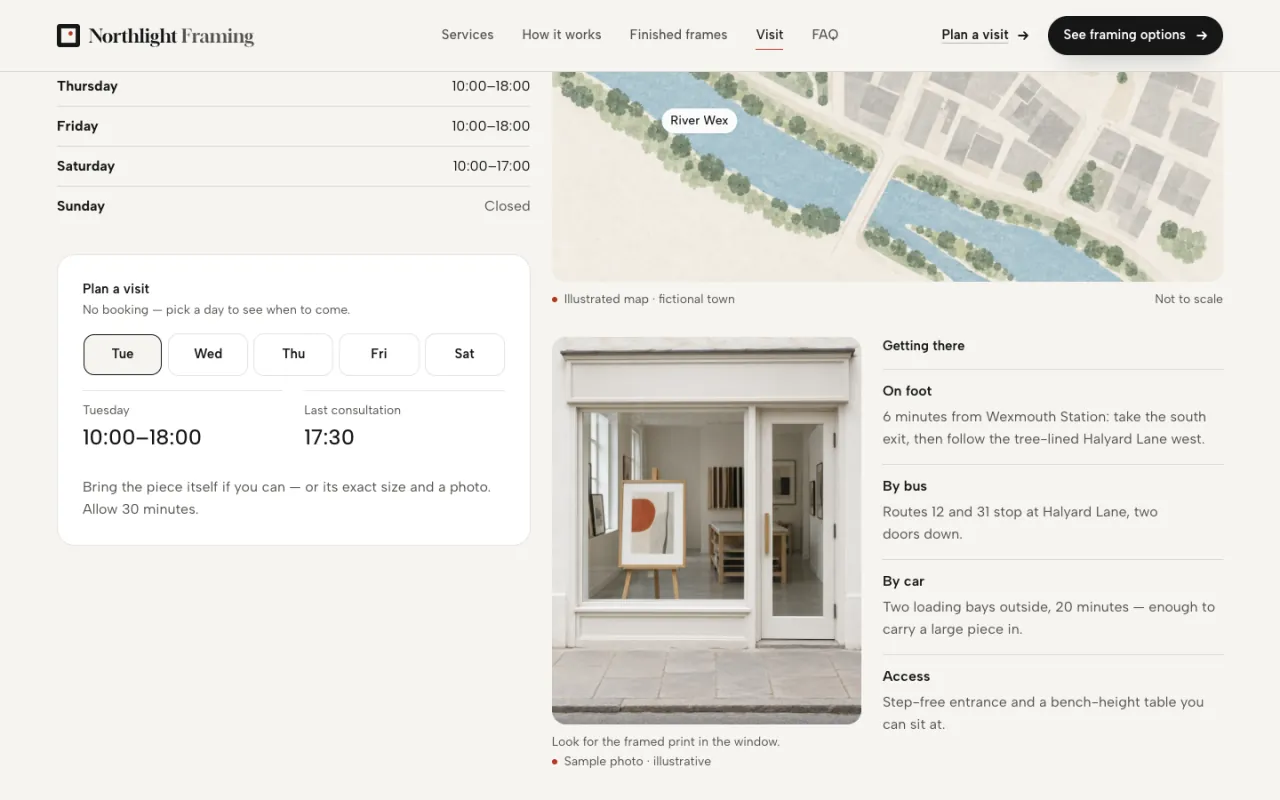
Task: Choose Thu in Plan a visit
Action: (x=293, y=354)
